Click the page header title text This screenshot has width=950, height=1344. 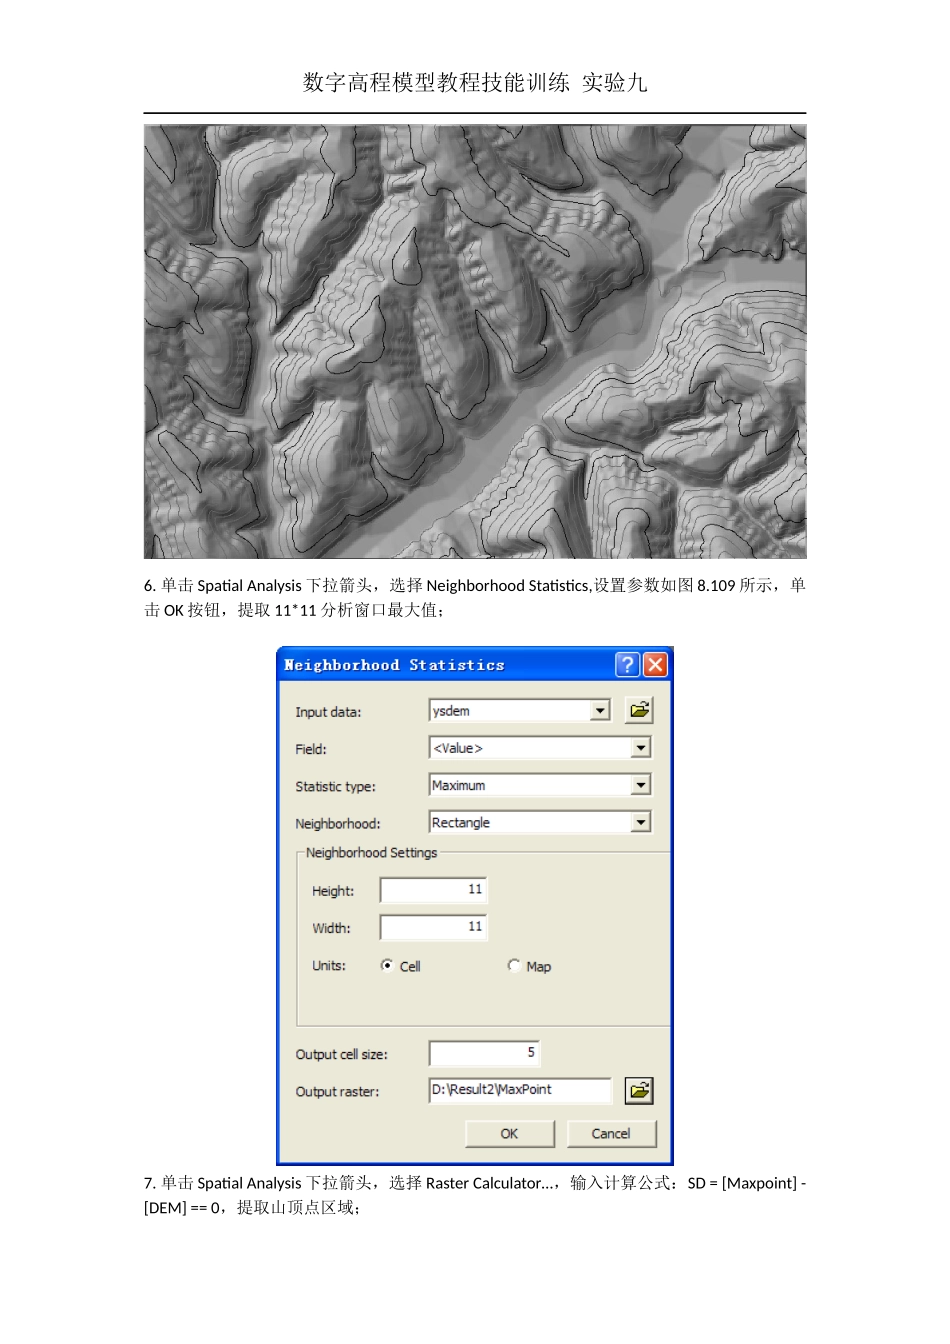click(x=475, y=83)
